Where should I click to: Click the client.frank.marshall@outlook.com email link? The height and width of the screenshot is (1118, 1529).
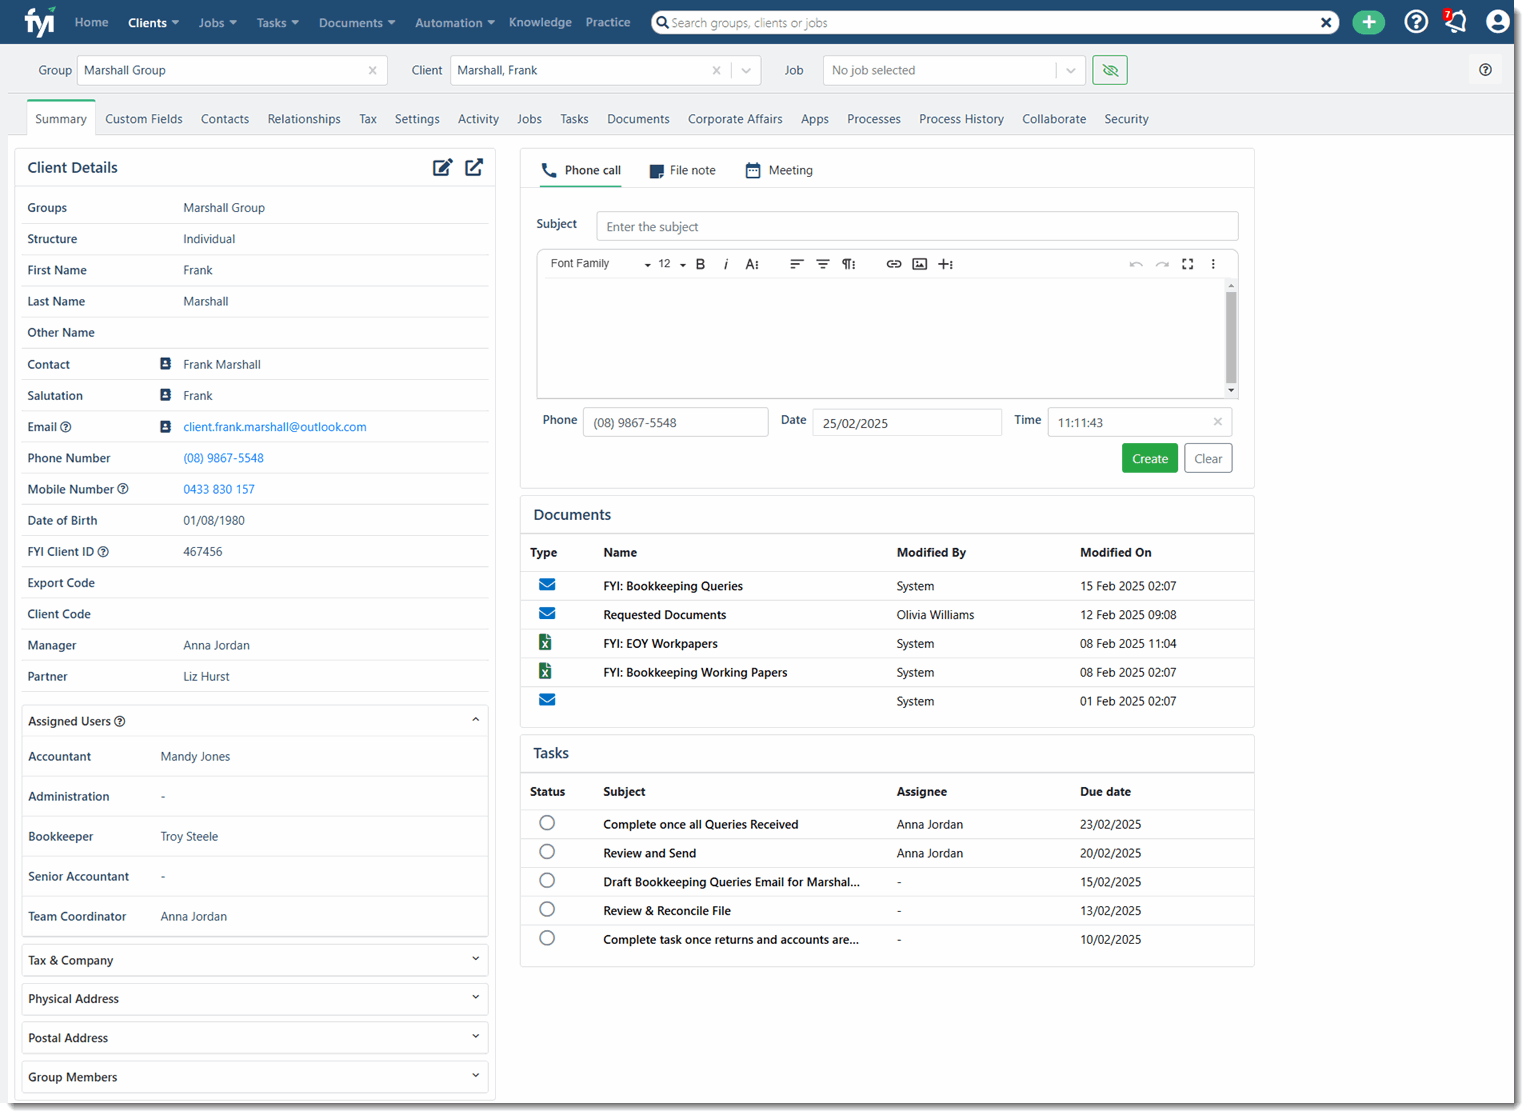(x=275, y=427)
